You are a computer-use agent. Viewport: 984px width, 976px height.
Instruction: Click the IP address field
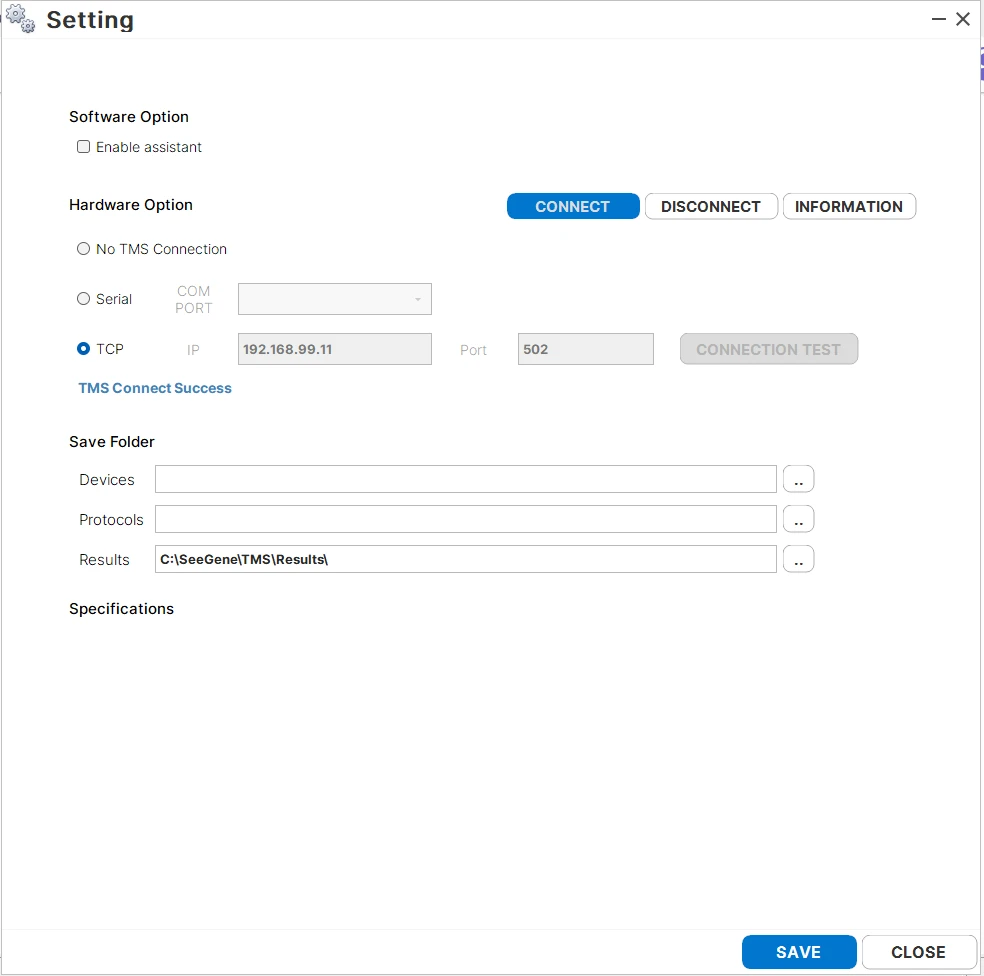pyautogui.click(x=334, y=349)
